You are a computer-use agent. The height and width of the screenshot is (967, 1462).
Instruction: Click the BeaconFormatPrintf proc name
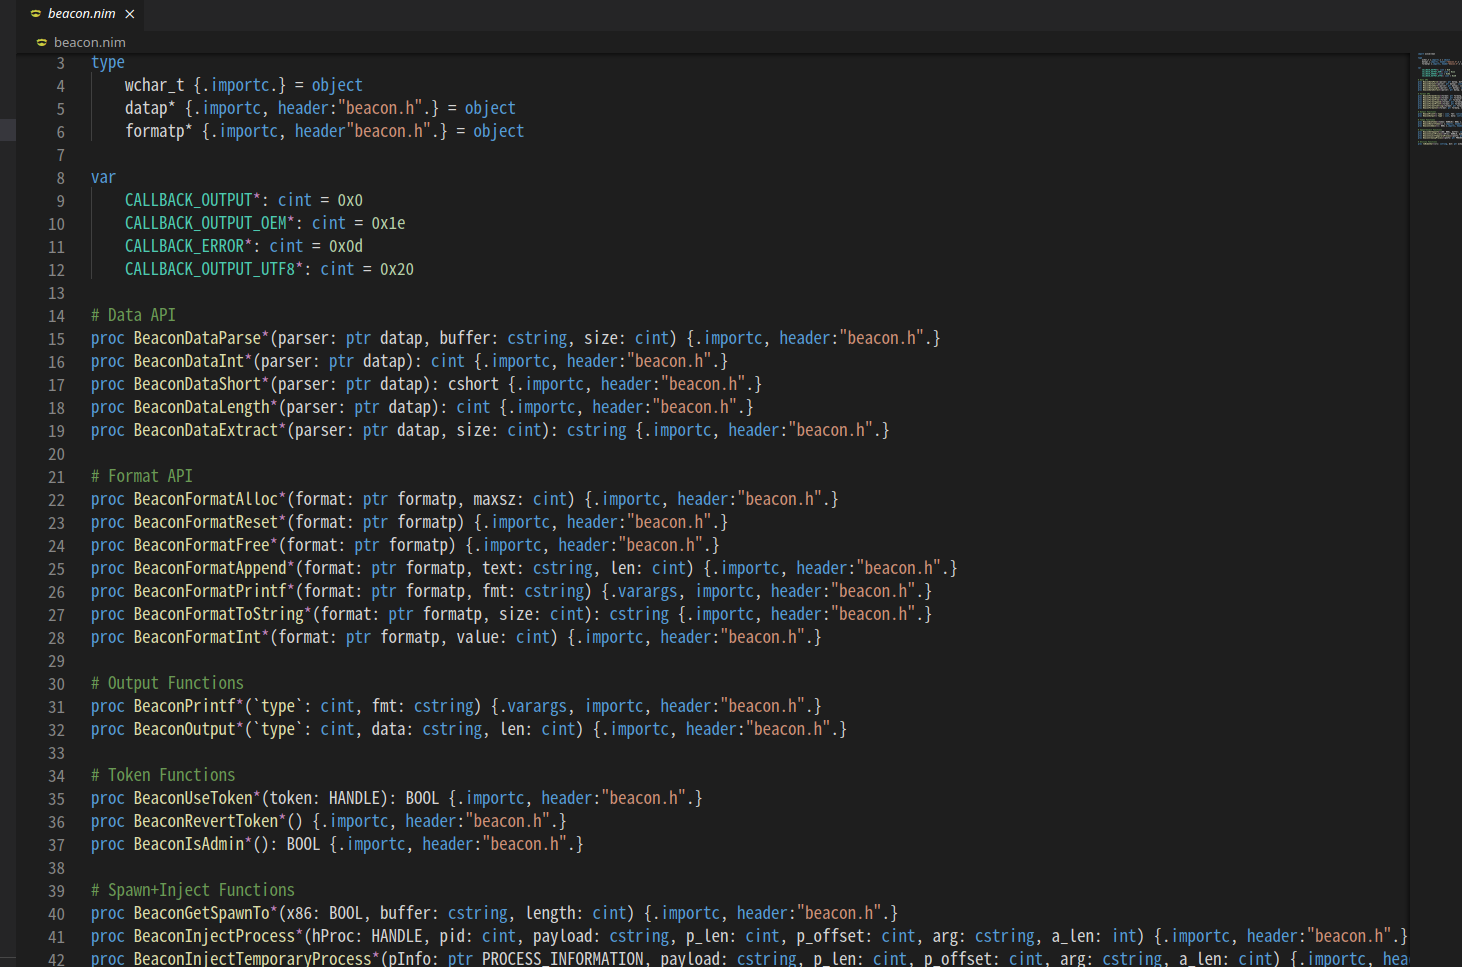coord(210,591)
